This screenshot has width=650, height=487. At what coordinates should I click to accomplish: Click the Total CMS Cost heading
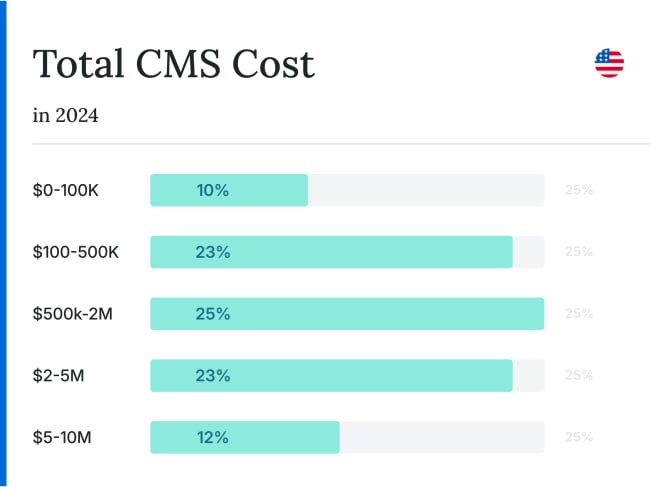174,63
